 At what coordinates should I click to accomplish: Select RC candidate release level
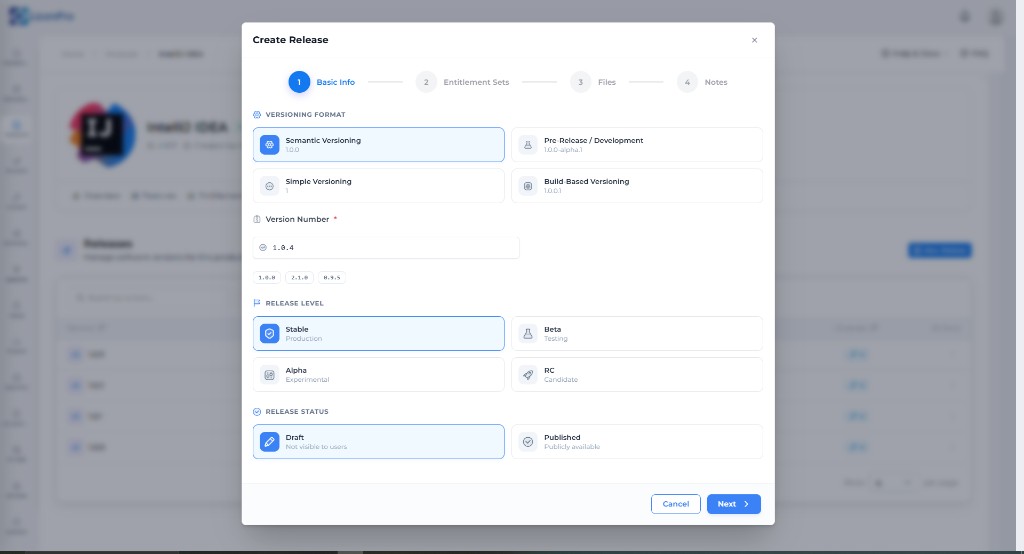(x=637, y=374)
